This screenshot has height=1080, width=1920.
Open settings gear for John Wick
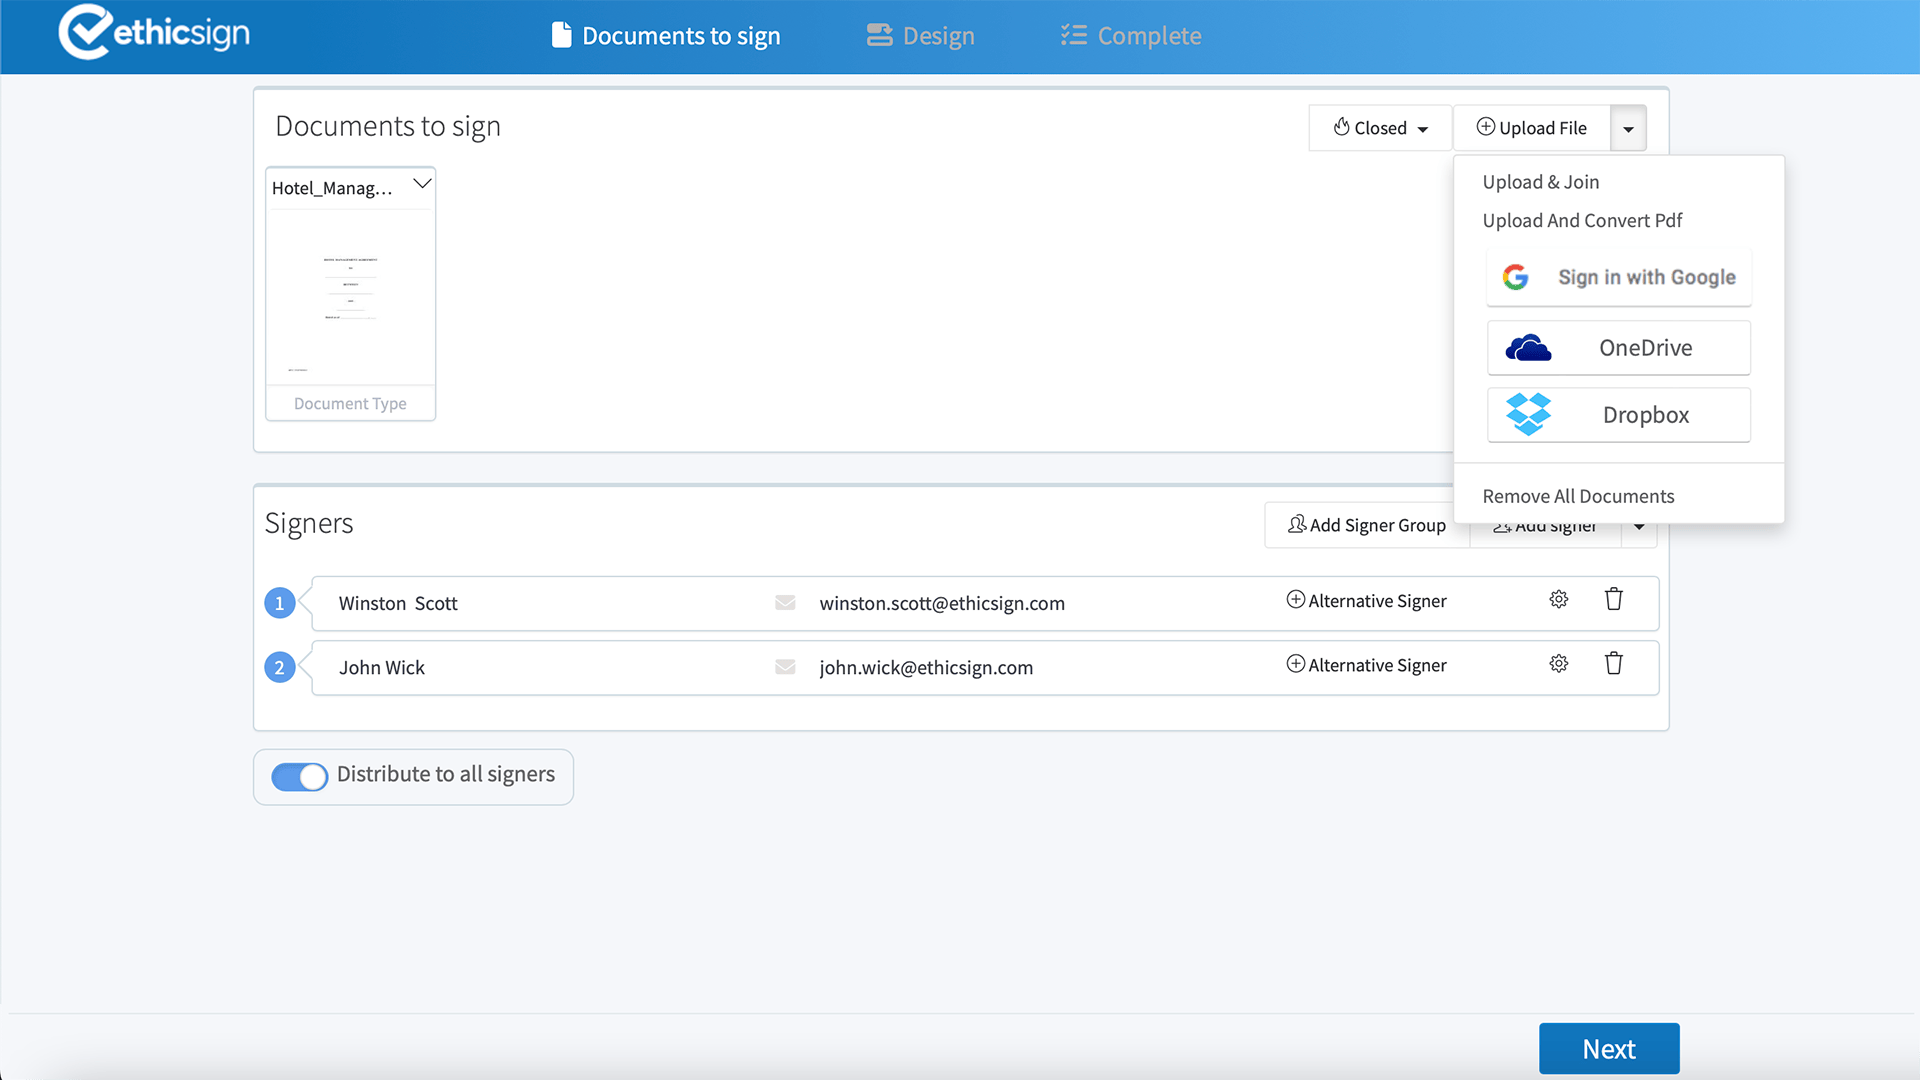pos(1558,664)
